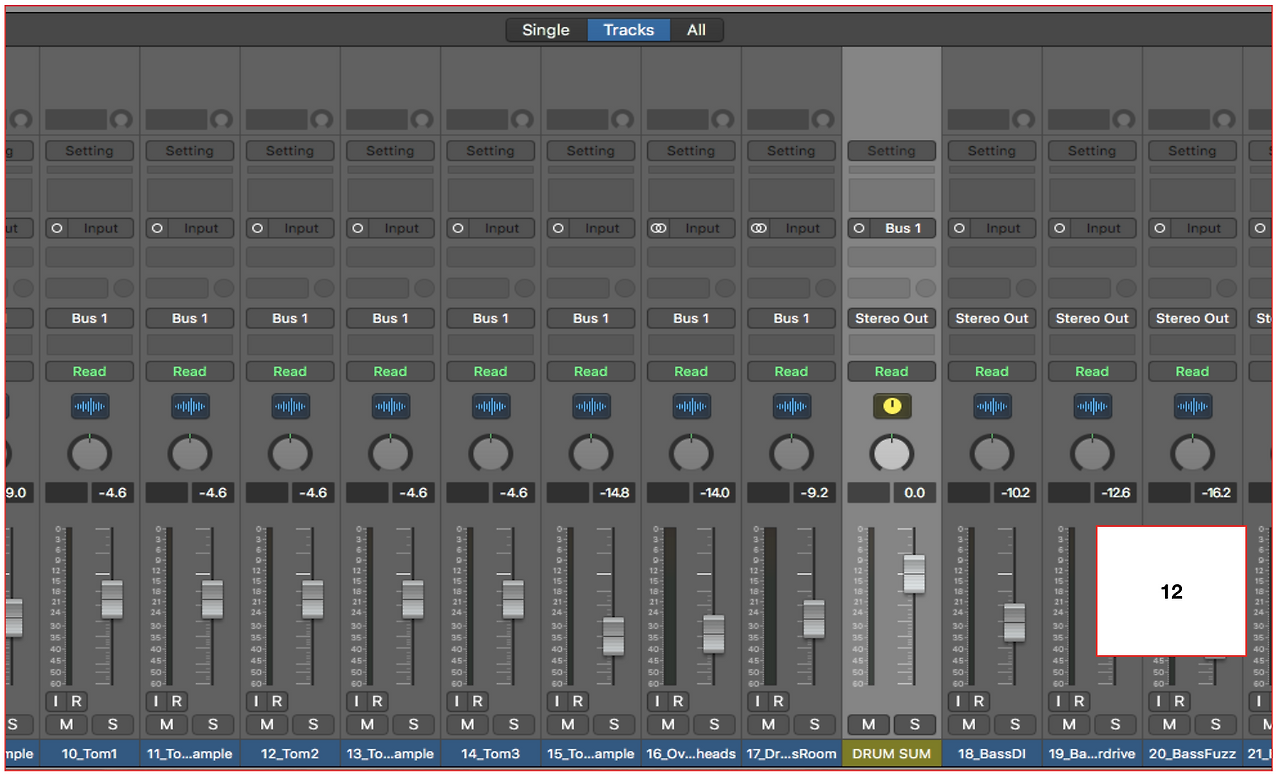Click the audio waveform icon on 10_Tom1
The height and width of the screenshot is (781, 1280).
tap(90, 407)
